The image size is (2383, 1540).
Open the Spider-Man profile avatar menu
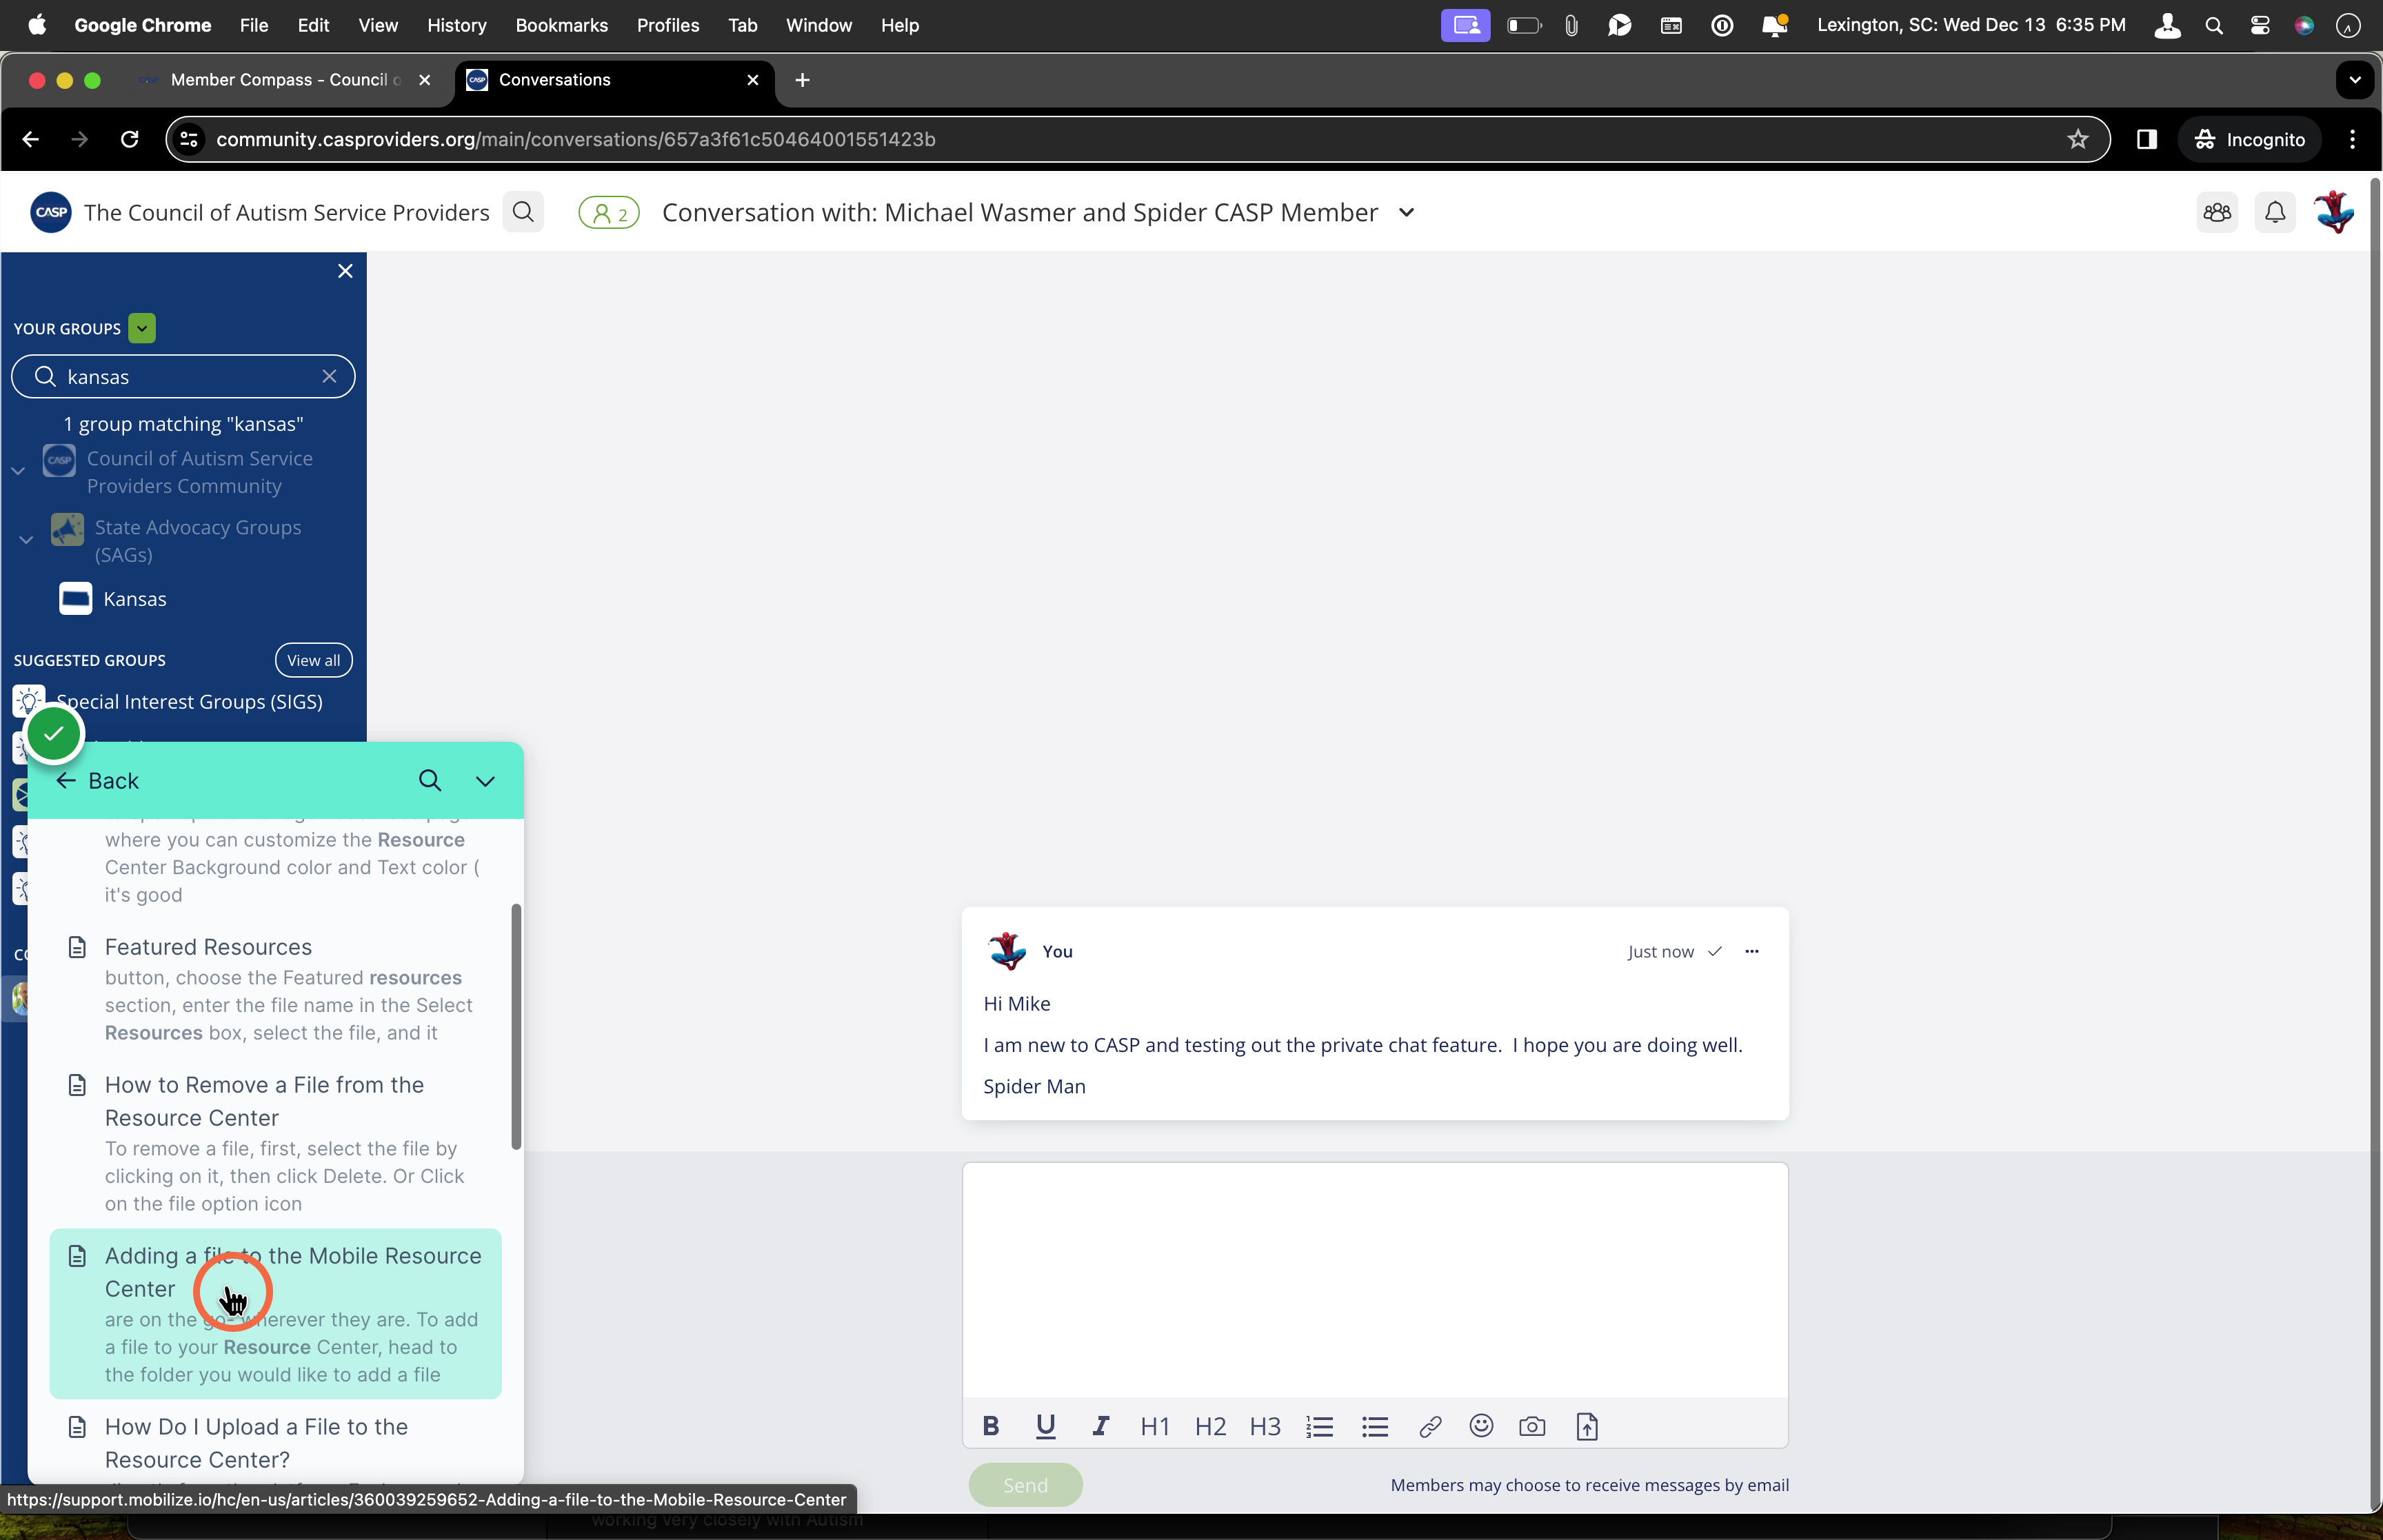click(x=2334, y=212)
